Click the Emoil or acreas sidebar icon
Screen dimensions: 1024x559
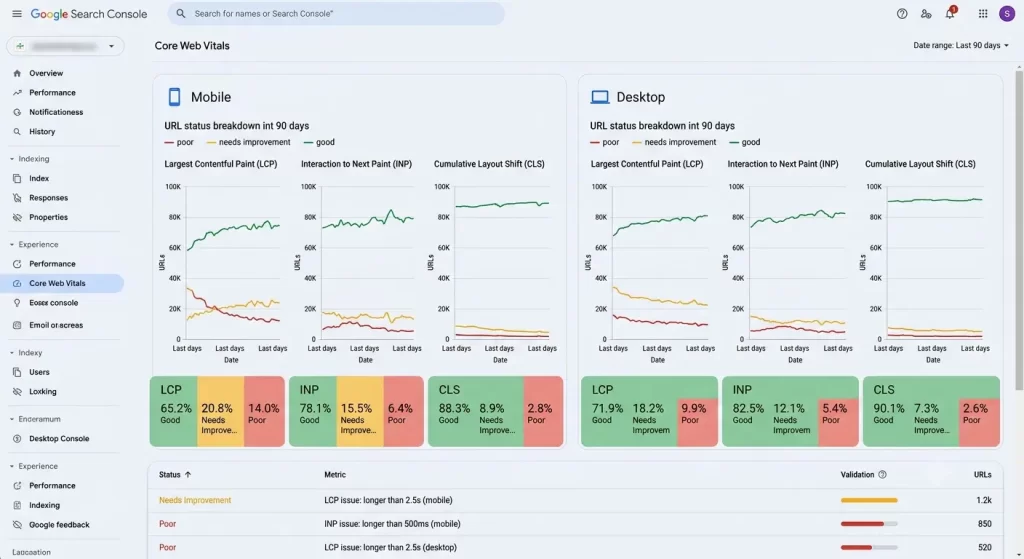17,325
